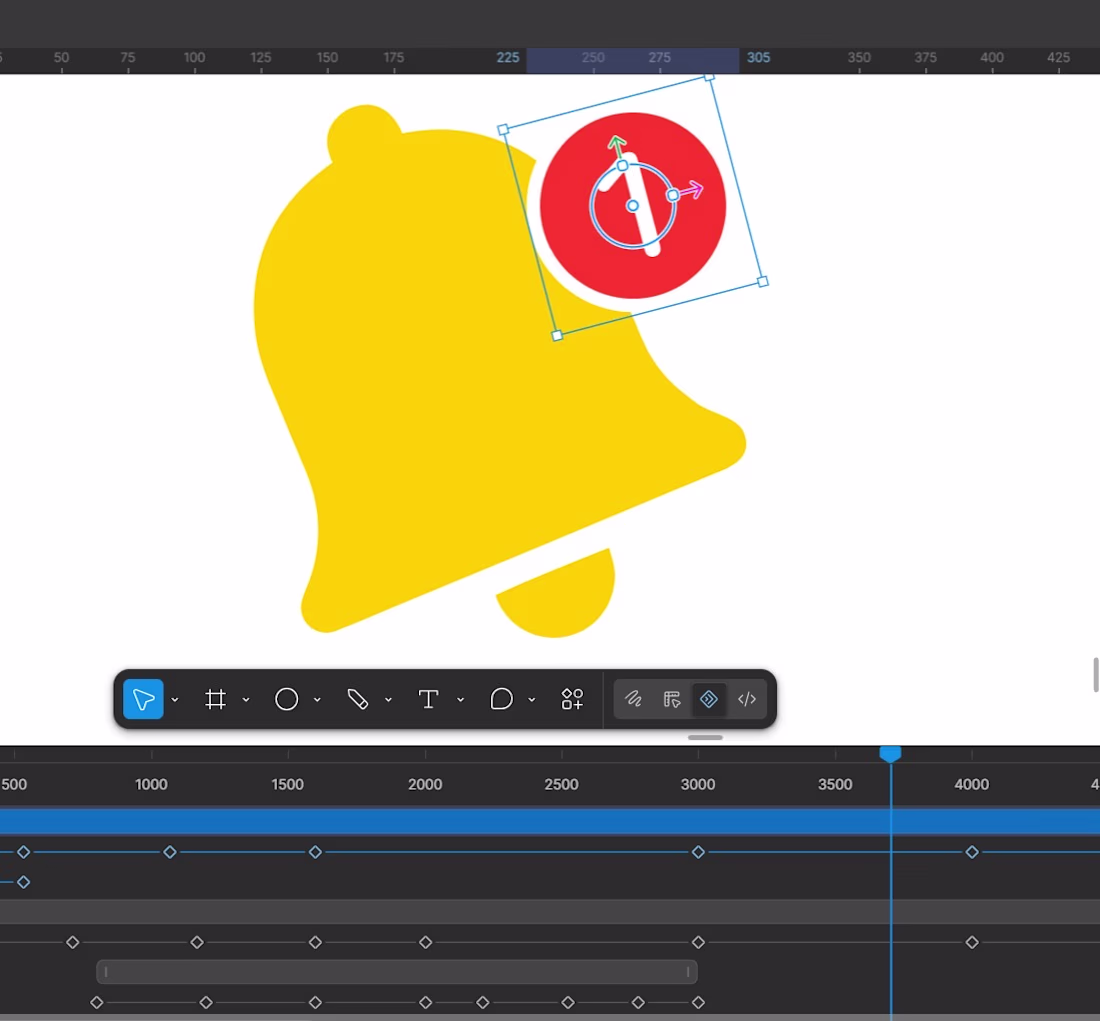Click the bottom-left corner selection handle

click(557, 336)
